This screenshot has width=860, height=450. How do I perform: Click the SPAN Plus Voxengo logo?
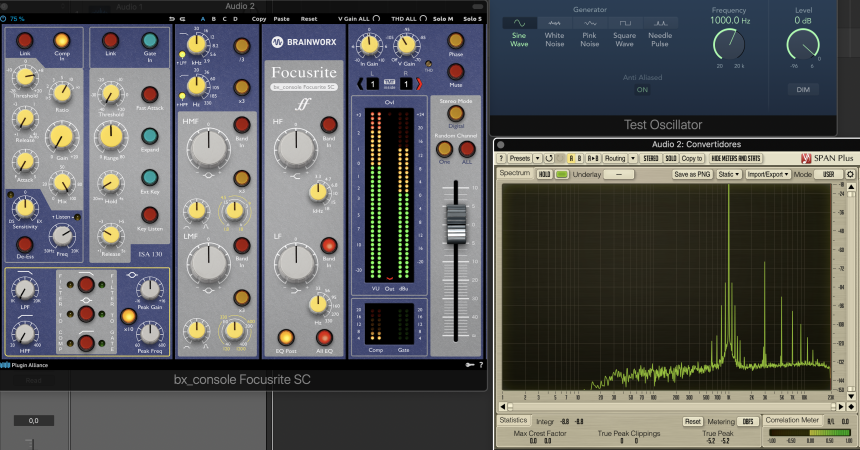[x=806, y=158]
